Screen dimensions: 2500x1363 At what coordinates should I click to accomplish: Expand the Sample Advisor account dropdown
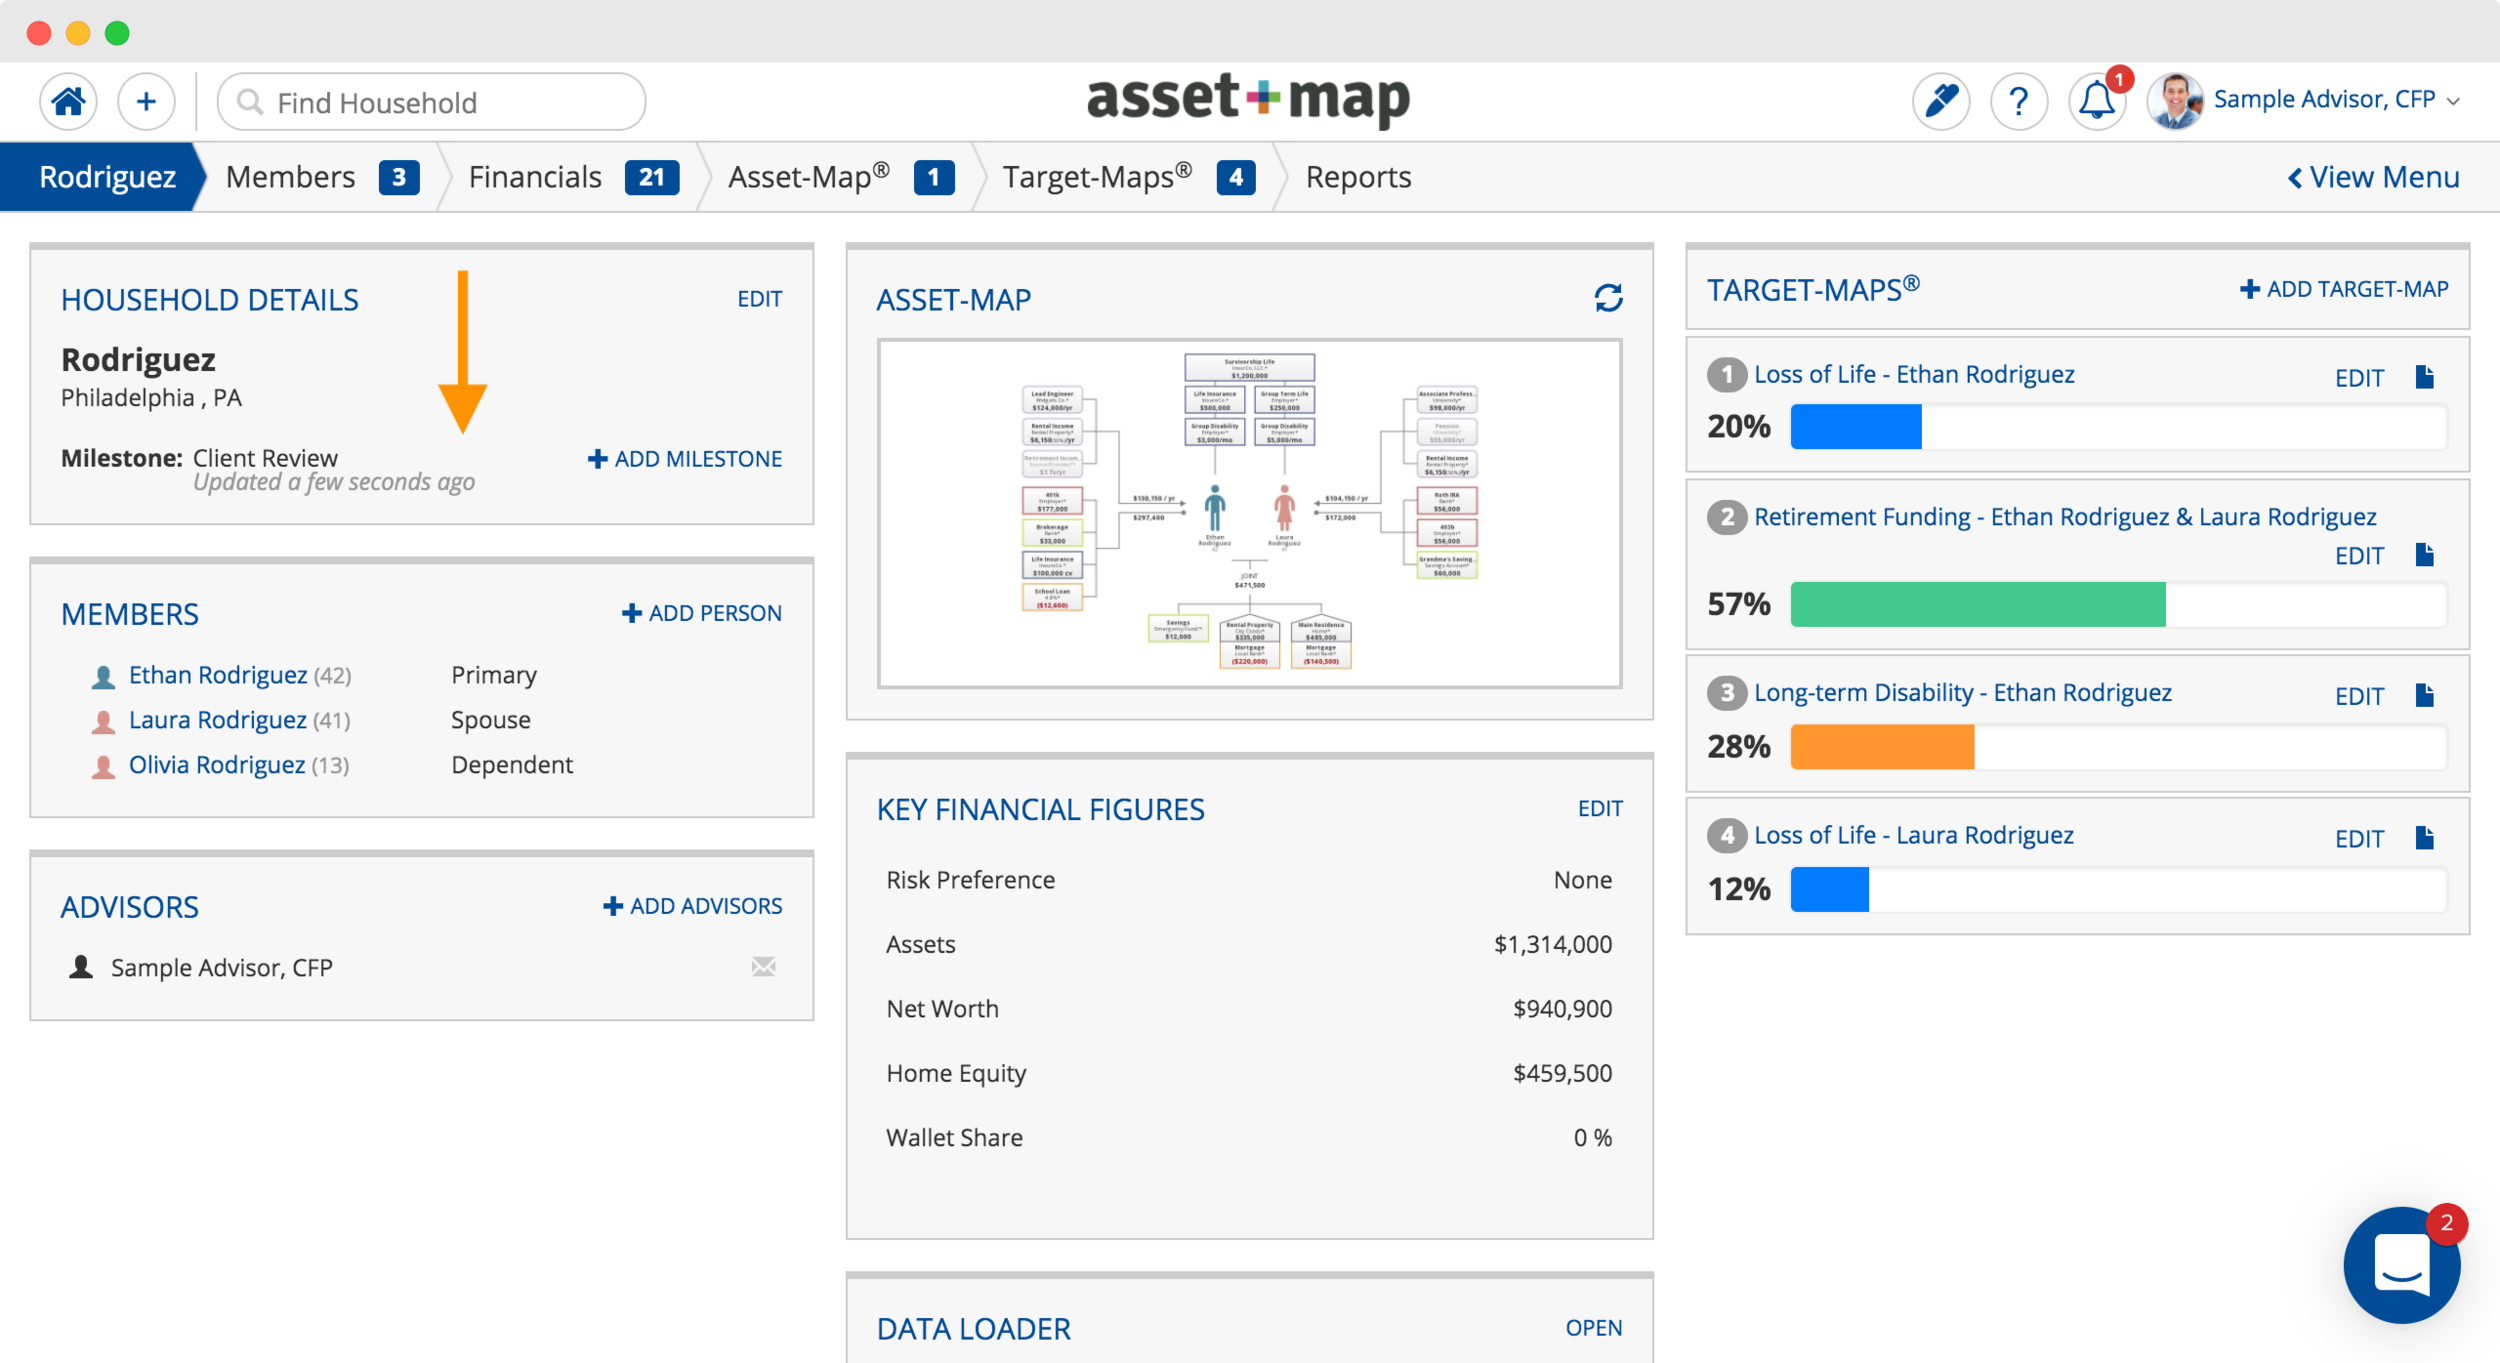coord(2453,101)
